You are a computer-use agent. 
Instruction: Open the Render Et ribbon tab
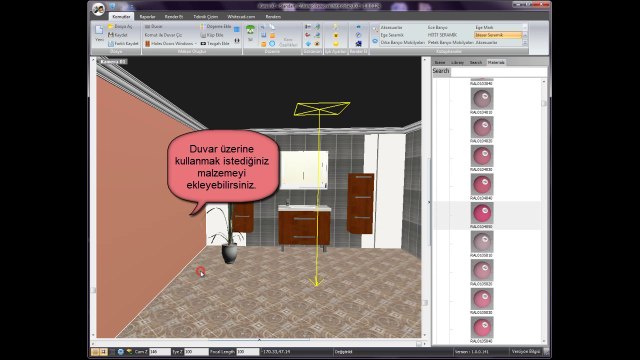click(x=174, y=17)
